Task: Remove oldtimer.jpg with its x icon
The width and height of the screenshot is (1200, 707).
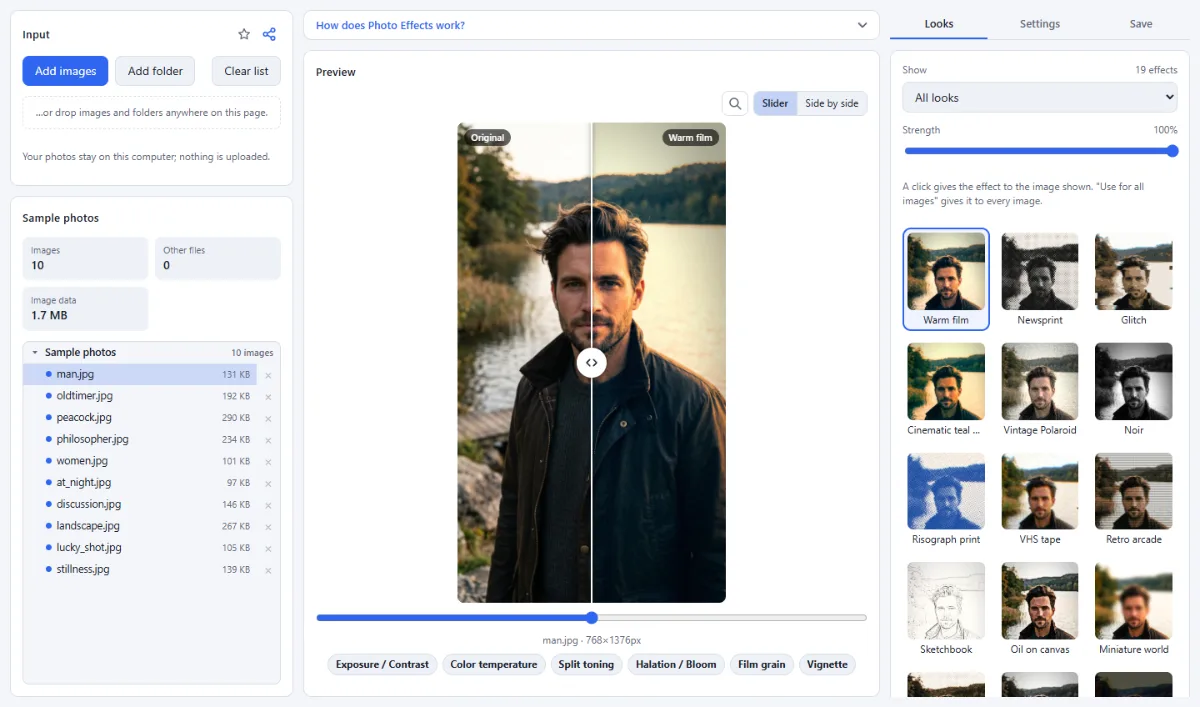Action: tap(268, 397)
